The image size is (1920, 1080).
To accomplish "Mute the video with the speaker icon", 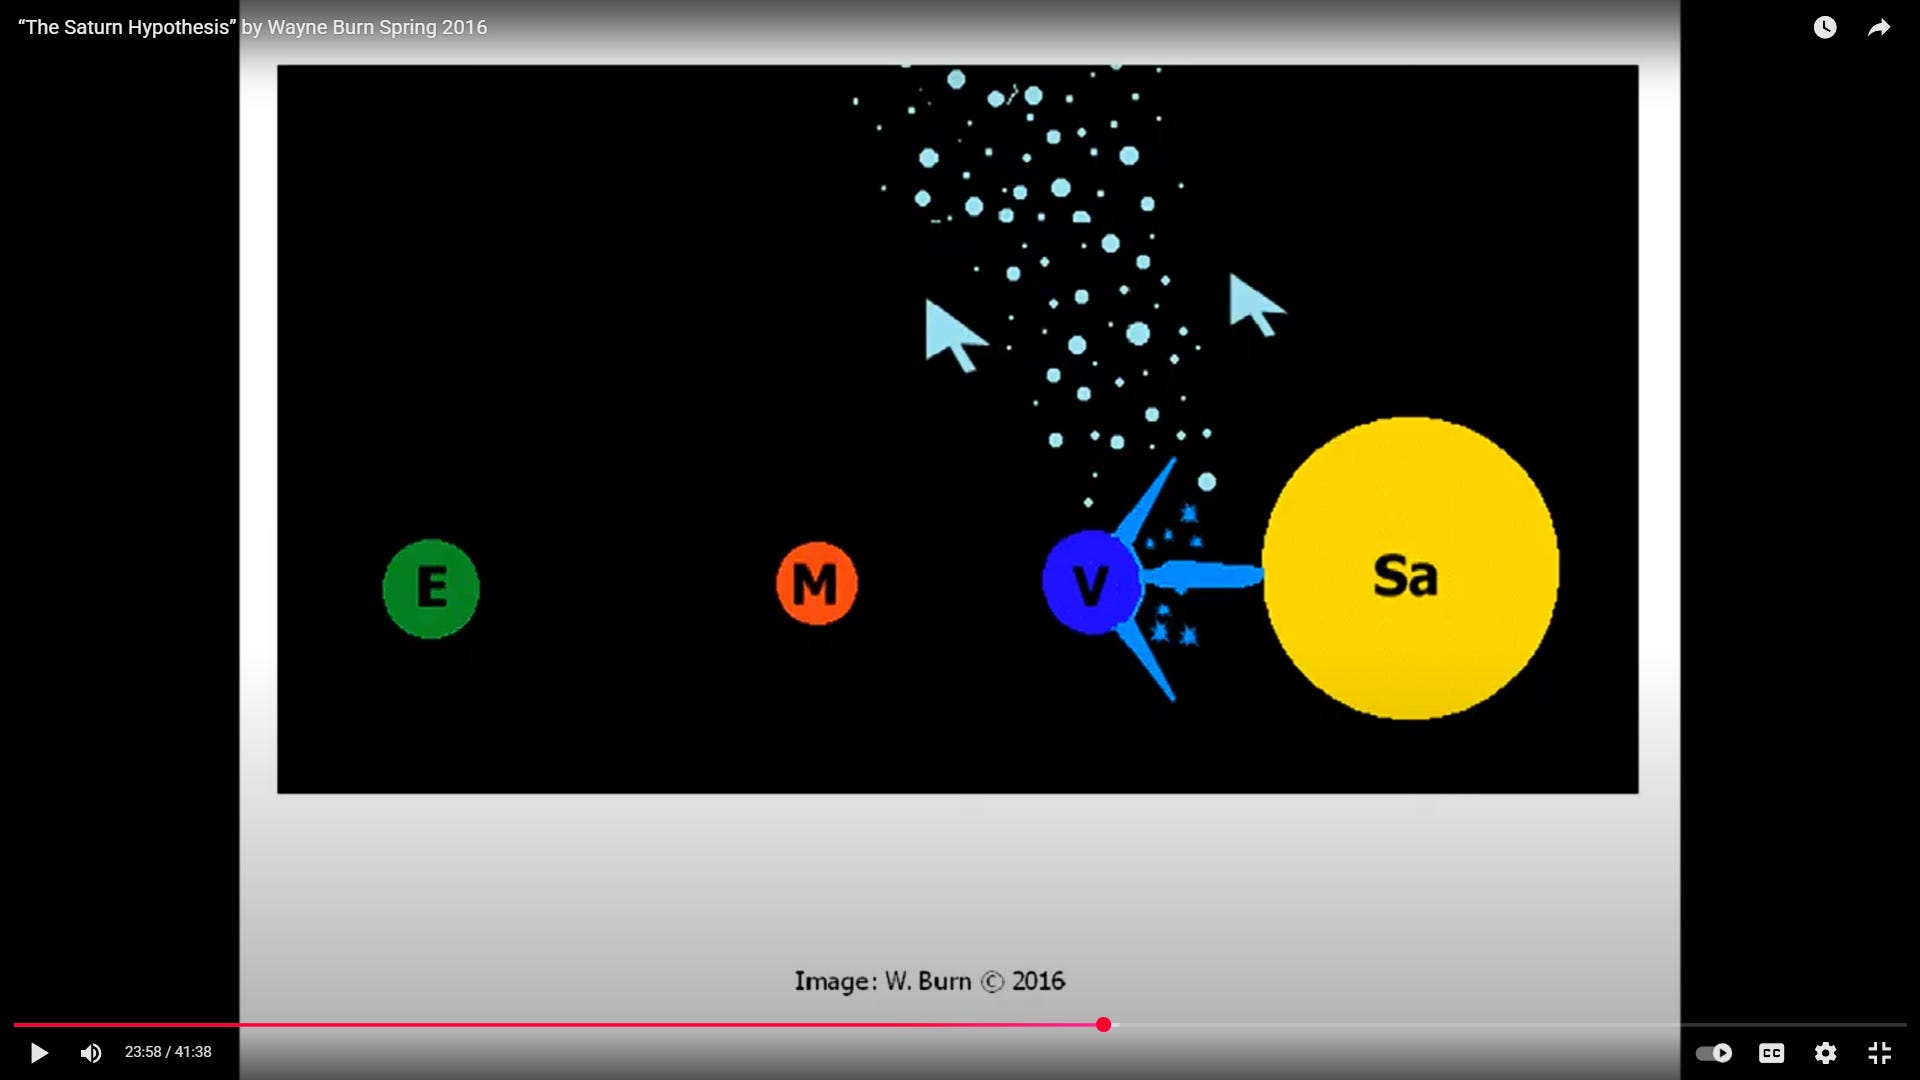I will pos(90,1053).
